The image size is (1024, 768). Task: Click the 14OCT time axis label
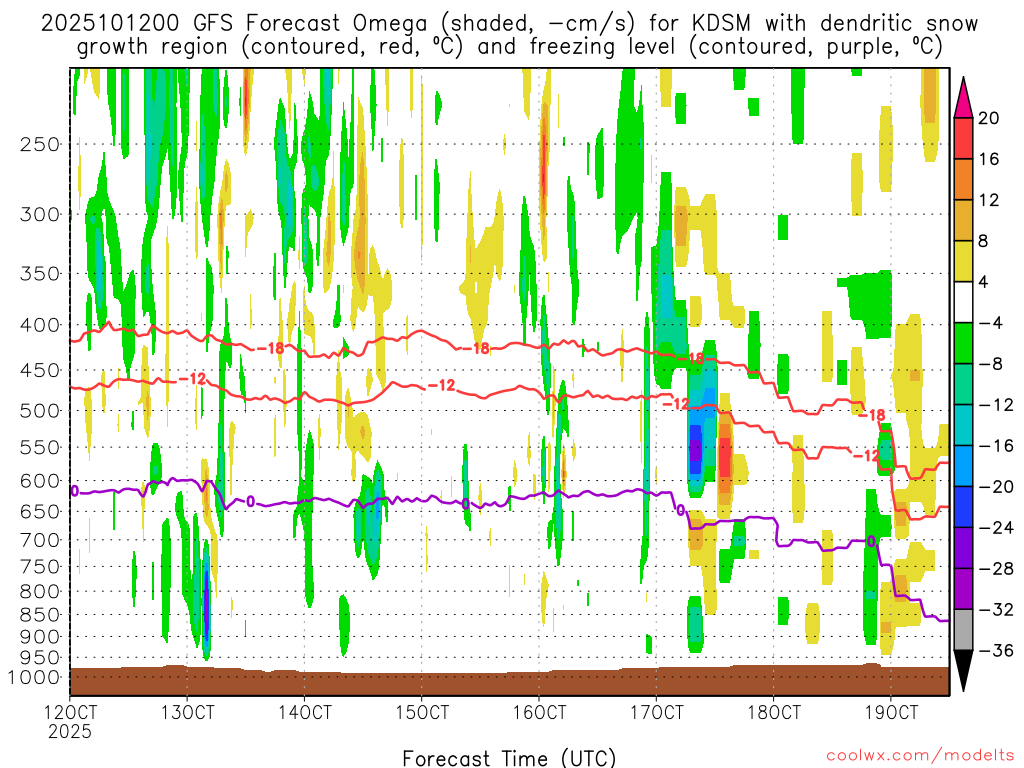point(304,712)
